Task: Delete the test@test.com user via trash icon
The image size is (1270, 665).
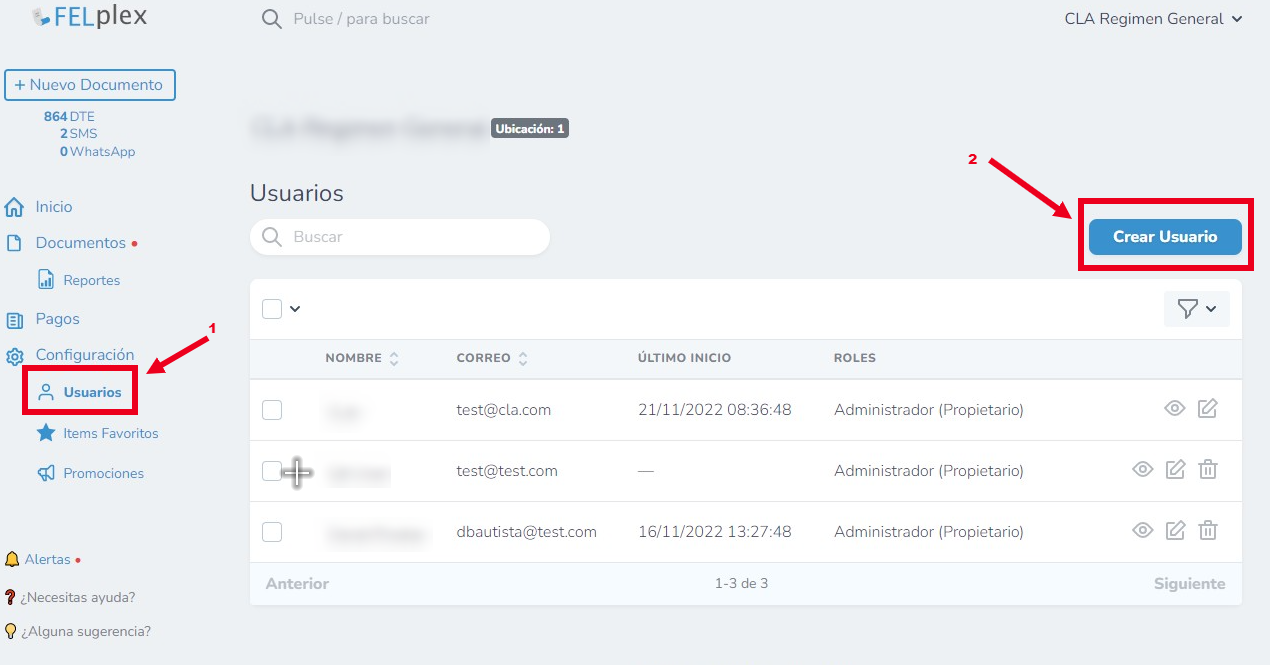Action: click(x=1208, y=470)
